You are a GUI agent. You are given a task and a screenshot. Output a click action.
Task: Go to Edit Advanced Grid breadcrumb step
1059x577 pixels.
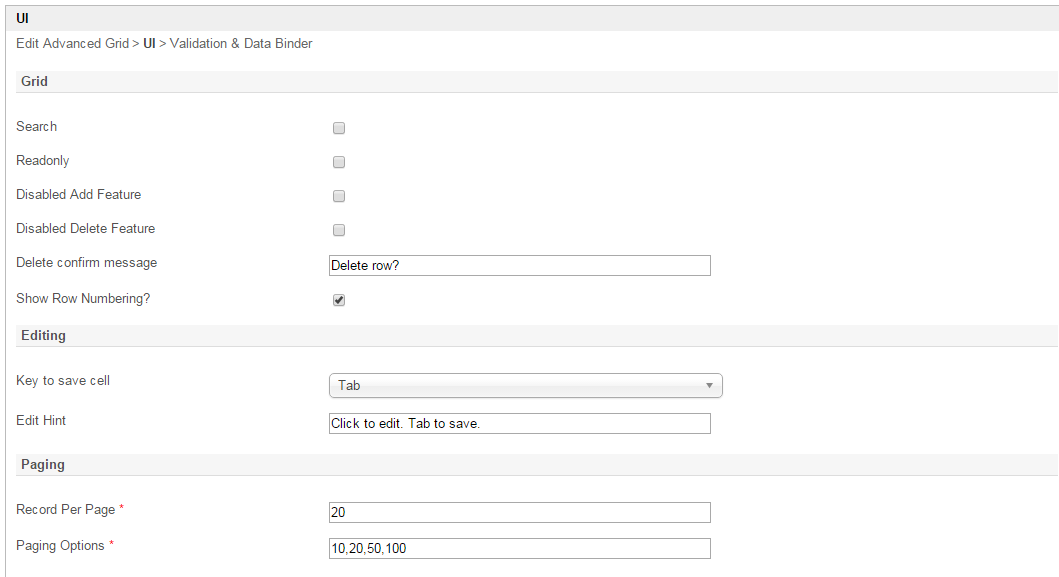coord(72,44)
